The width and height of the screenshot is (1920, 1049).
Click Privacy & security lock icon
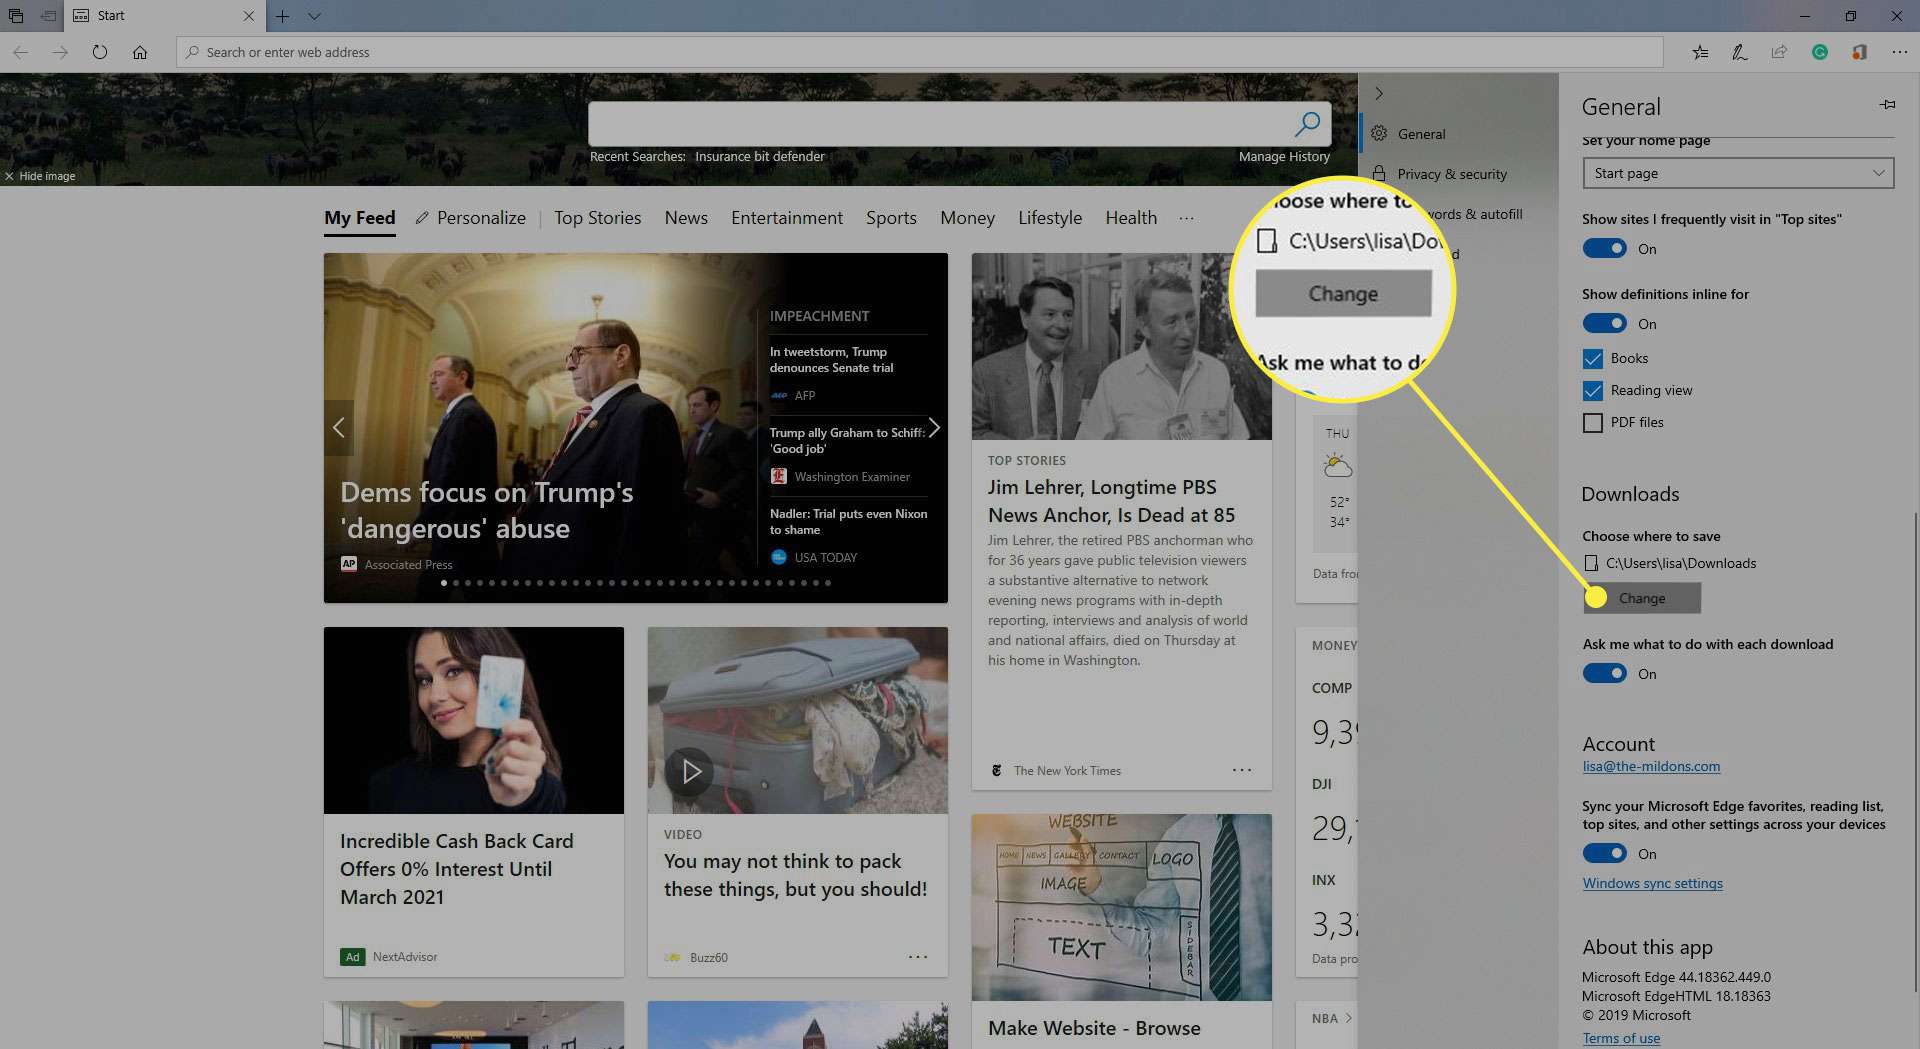(x=1379, y=173)
